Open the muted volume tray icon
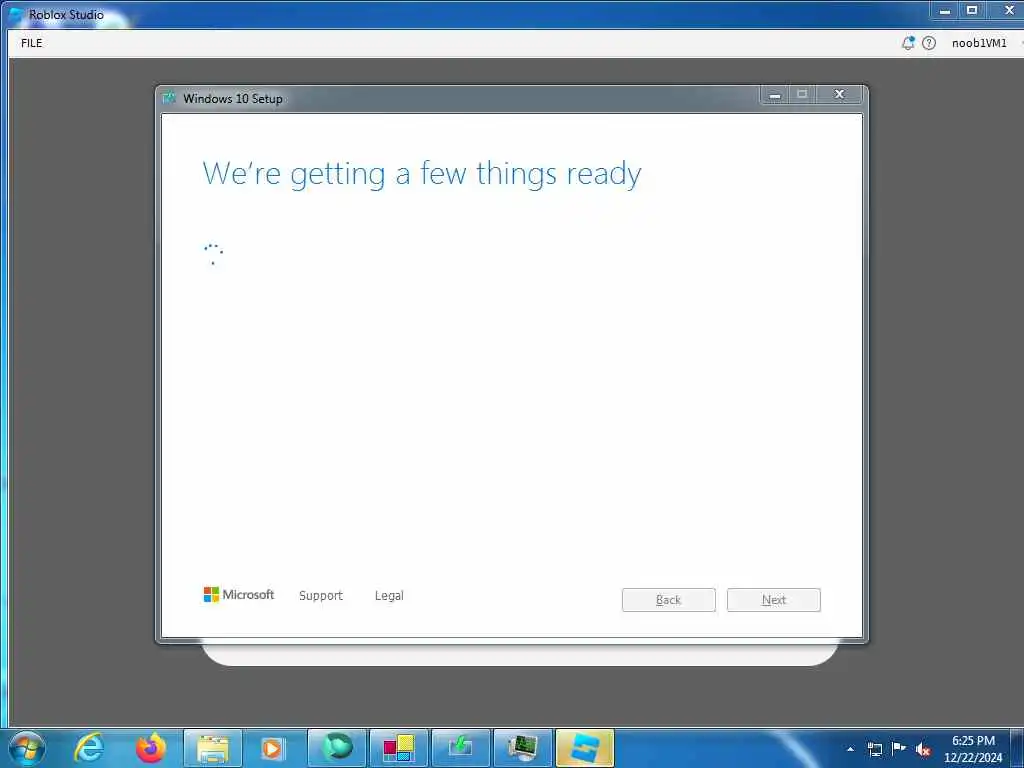1024x768 pixels. 923,749
